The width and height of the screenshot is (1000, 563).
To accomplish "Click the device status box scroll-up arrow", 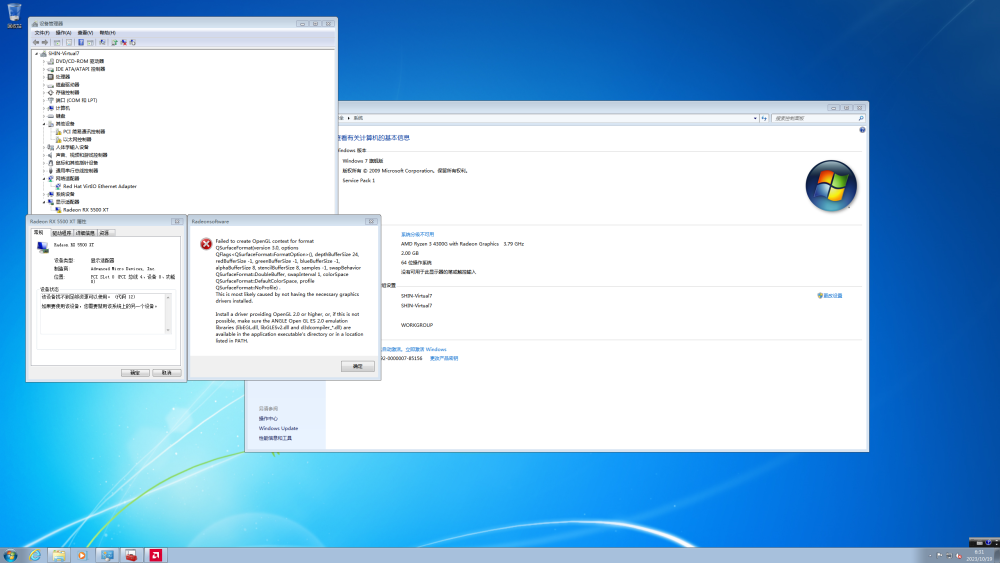I will tap(168, 298).
